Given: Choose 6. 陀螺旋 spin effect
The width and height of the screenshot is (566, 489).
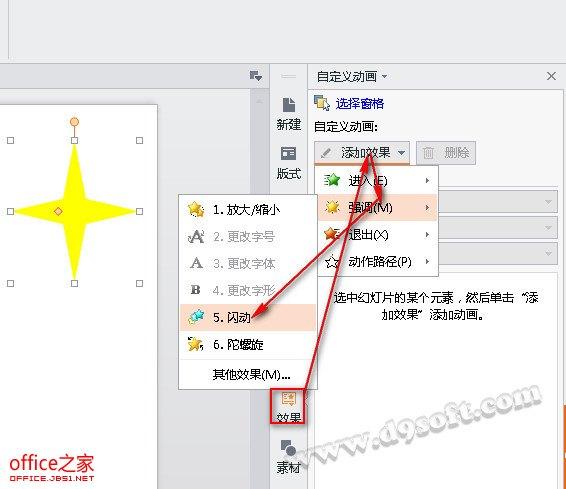Looking at the screenshot, I should (x=248, y=345).
